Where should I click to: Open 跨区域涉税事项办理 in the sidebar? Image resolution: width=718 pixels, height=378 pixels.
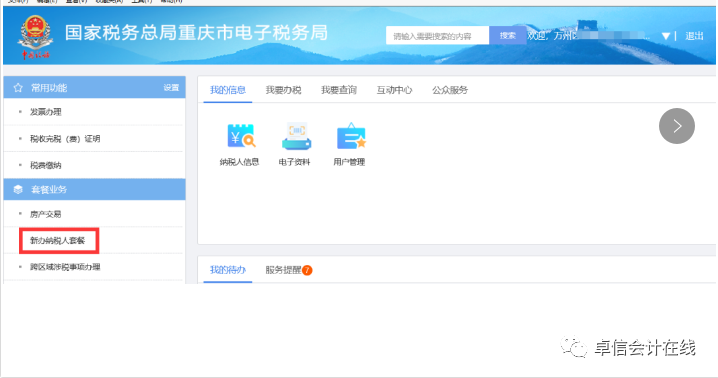coord(65,267)
